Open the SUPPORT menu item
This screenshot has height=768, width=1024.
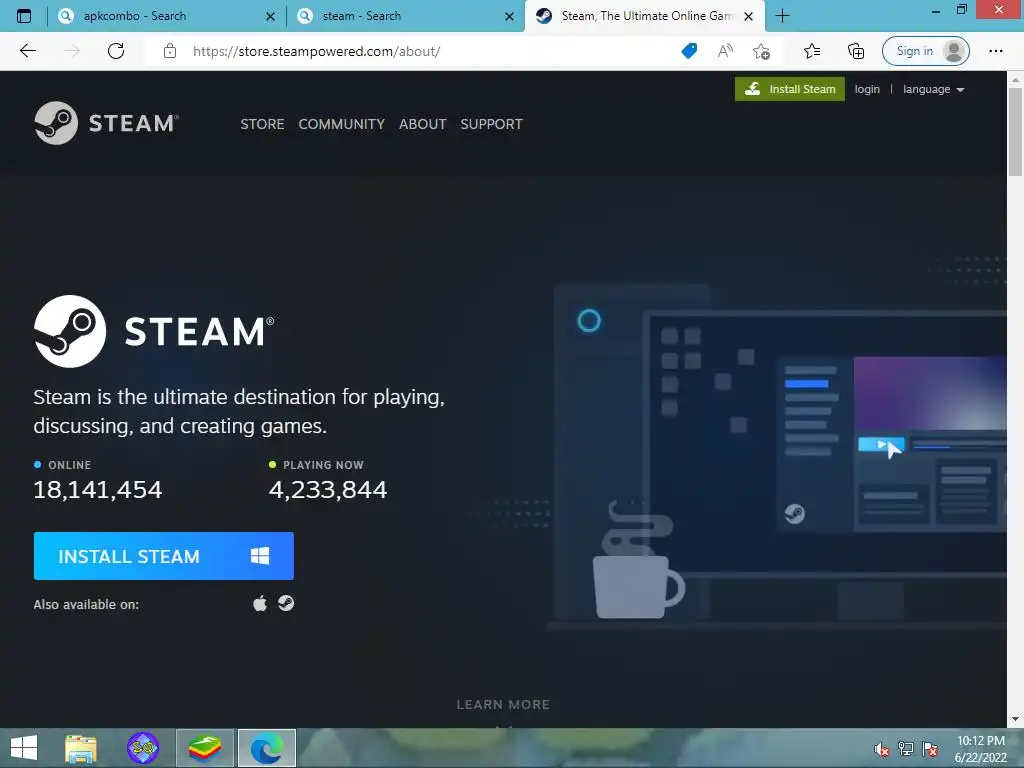pyautogui.click(x=491, y=124)
